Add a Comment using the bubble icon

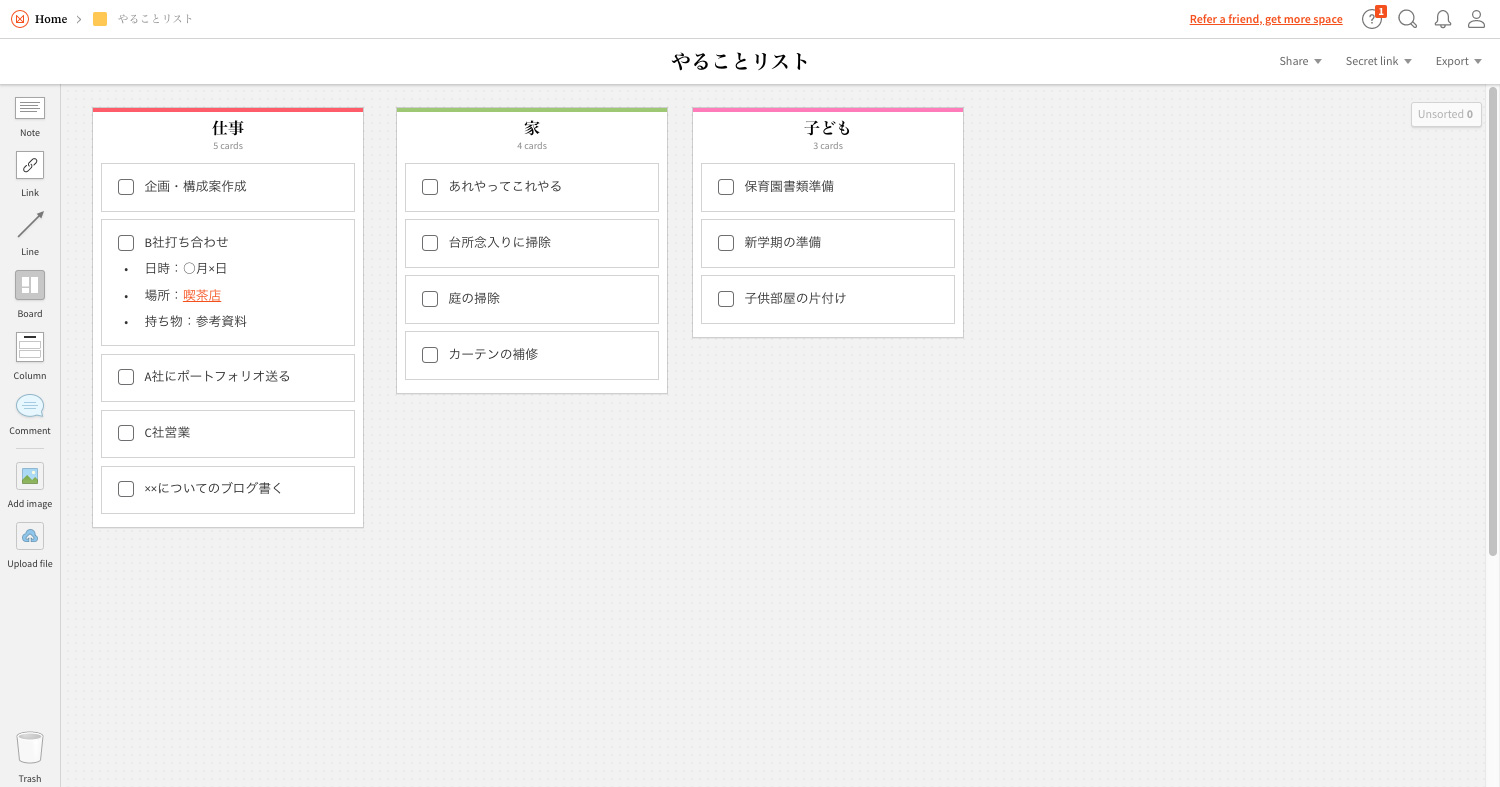click(30, 406)
